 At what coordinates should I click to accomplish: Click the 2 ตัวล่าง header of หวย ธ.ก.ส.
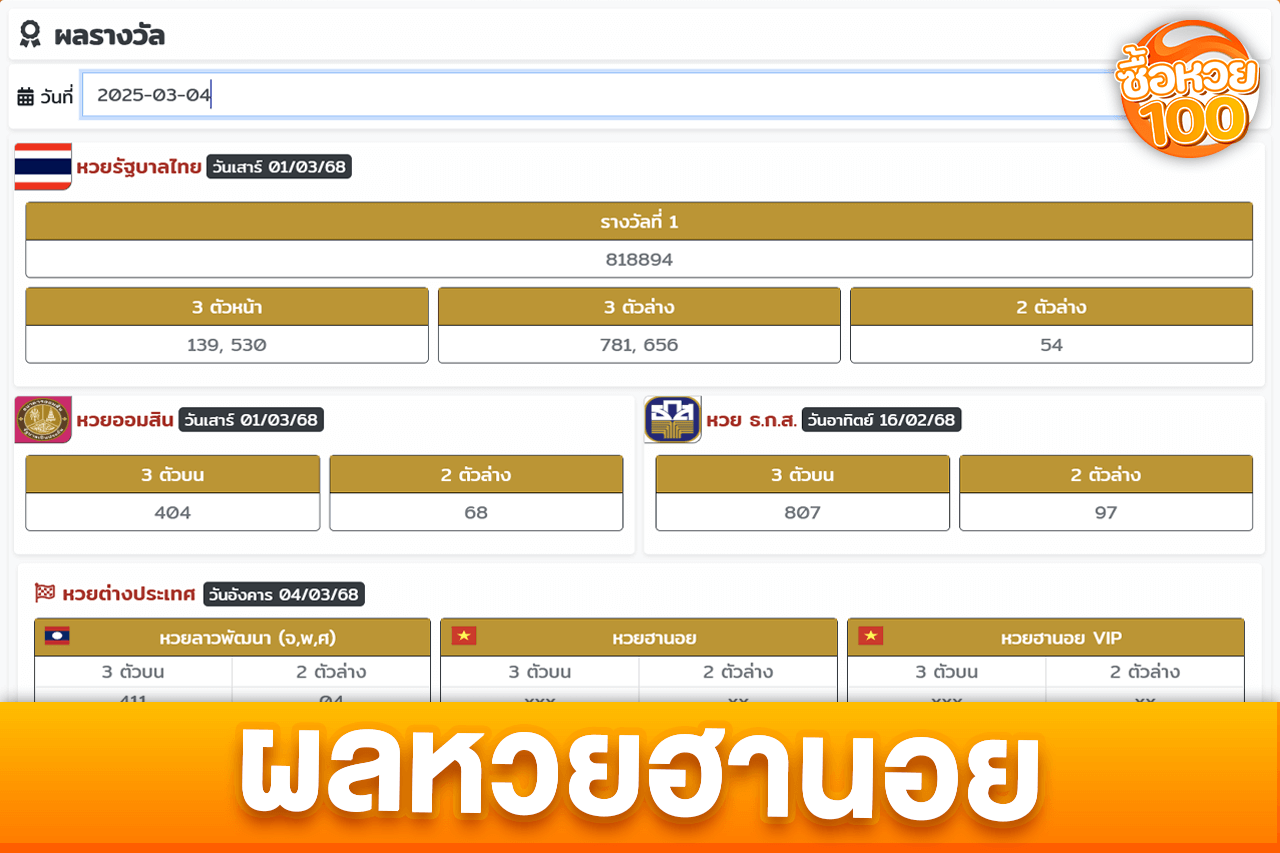click(x=1106, y=474)
